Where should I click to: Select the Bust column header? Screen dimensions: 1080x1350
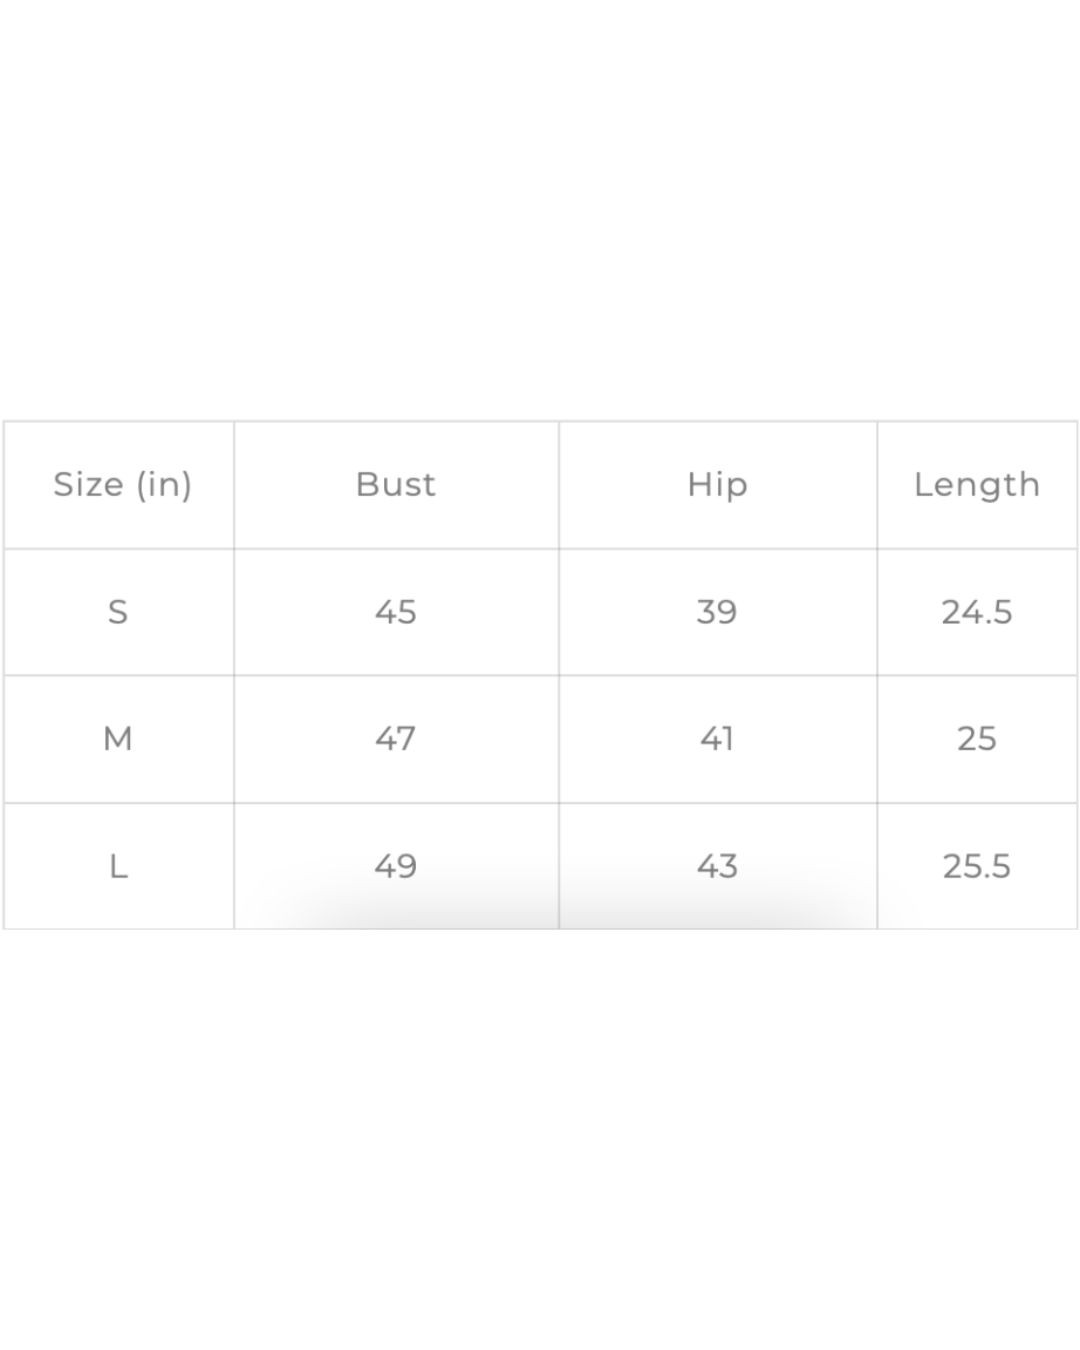click(396, 485)
